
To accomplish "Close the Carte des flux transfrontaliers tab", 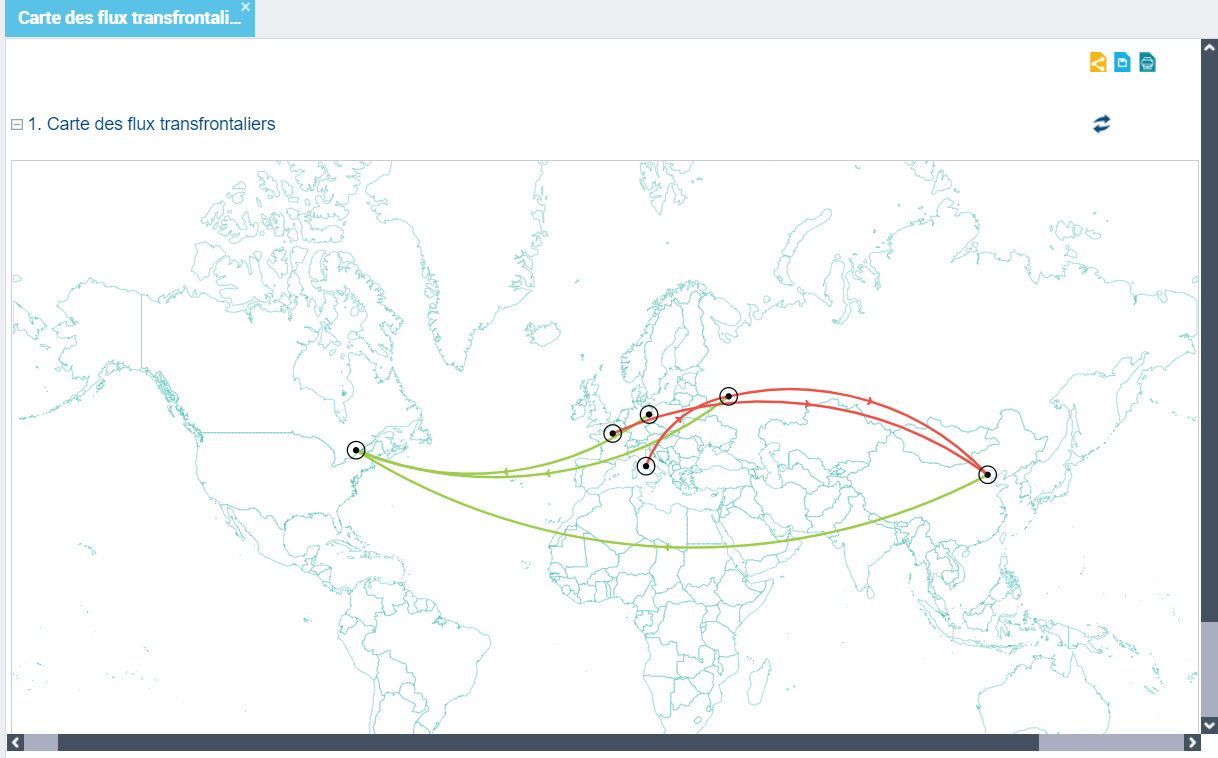I will click(246, 7).
